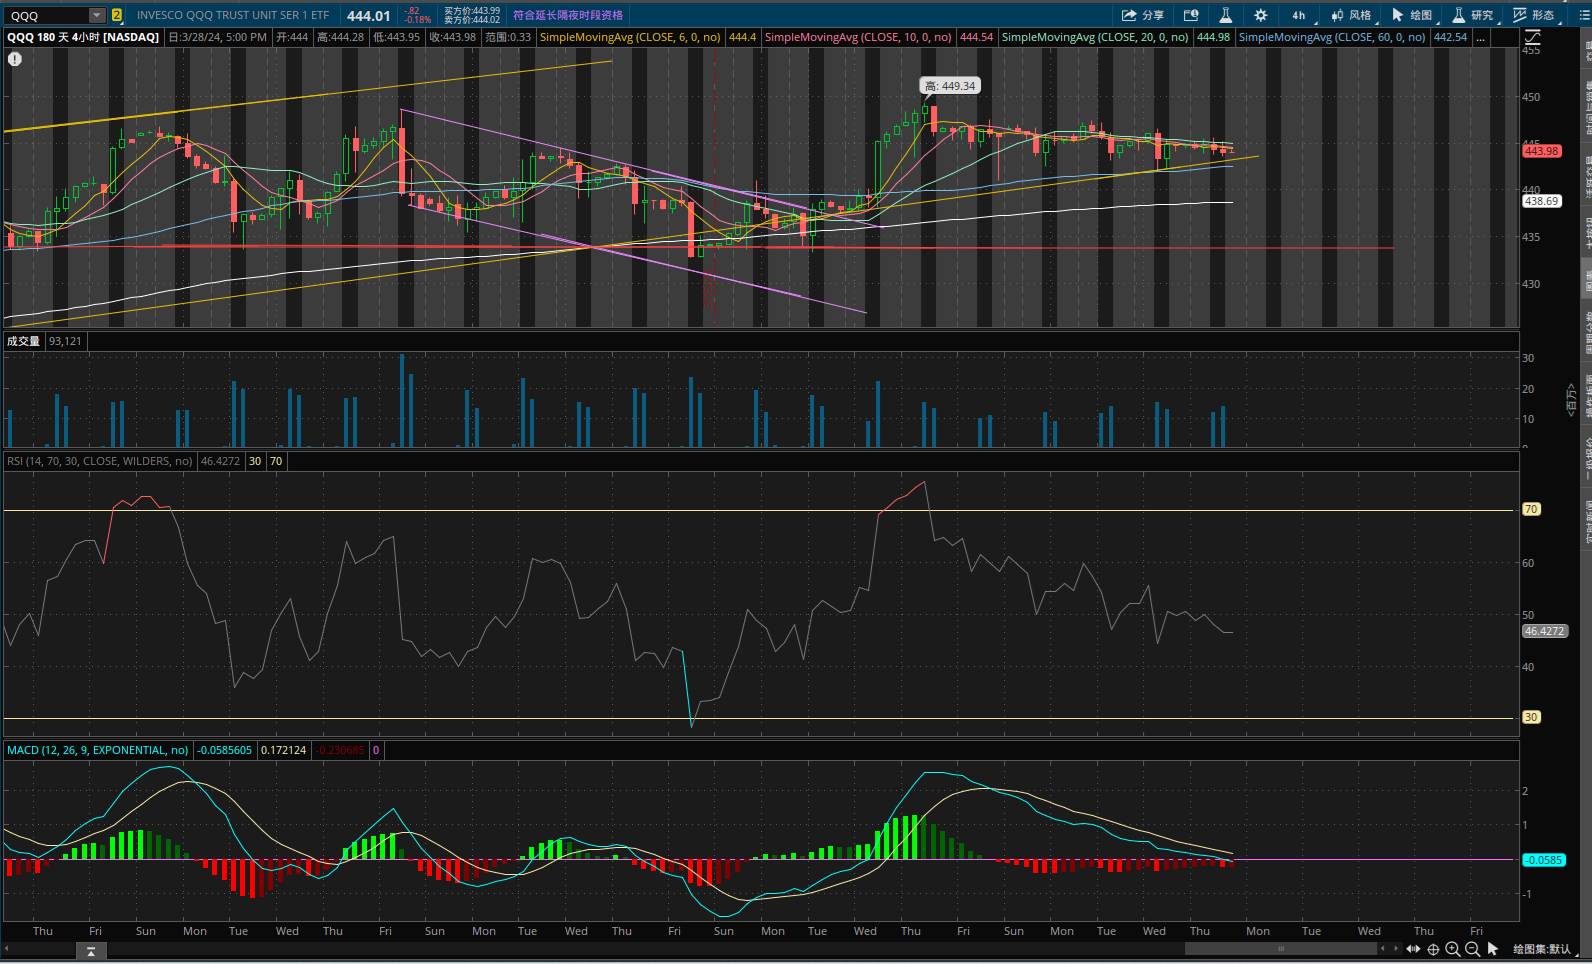Click the 分享 share button
Image resolution: width=1592 pixels, height=964 pixels.
[x=1143, y=15]
